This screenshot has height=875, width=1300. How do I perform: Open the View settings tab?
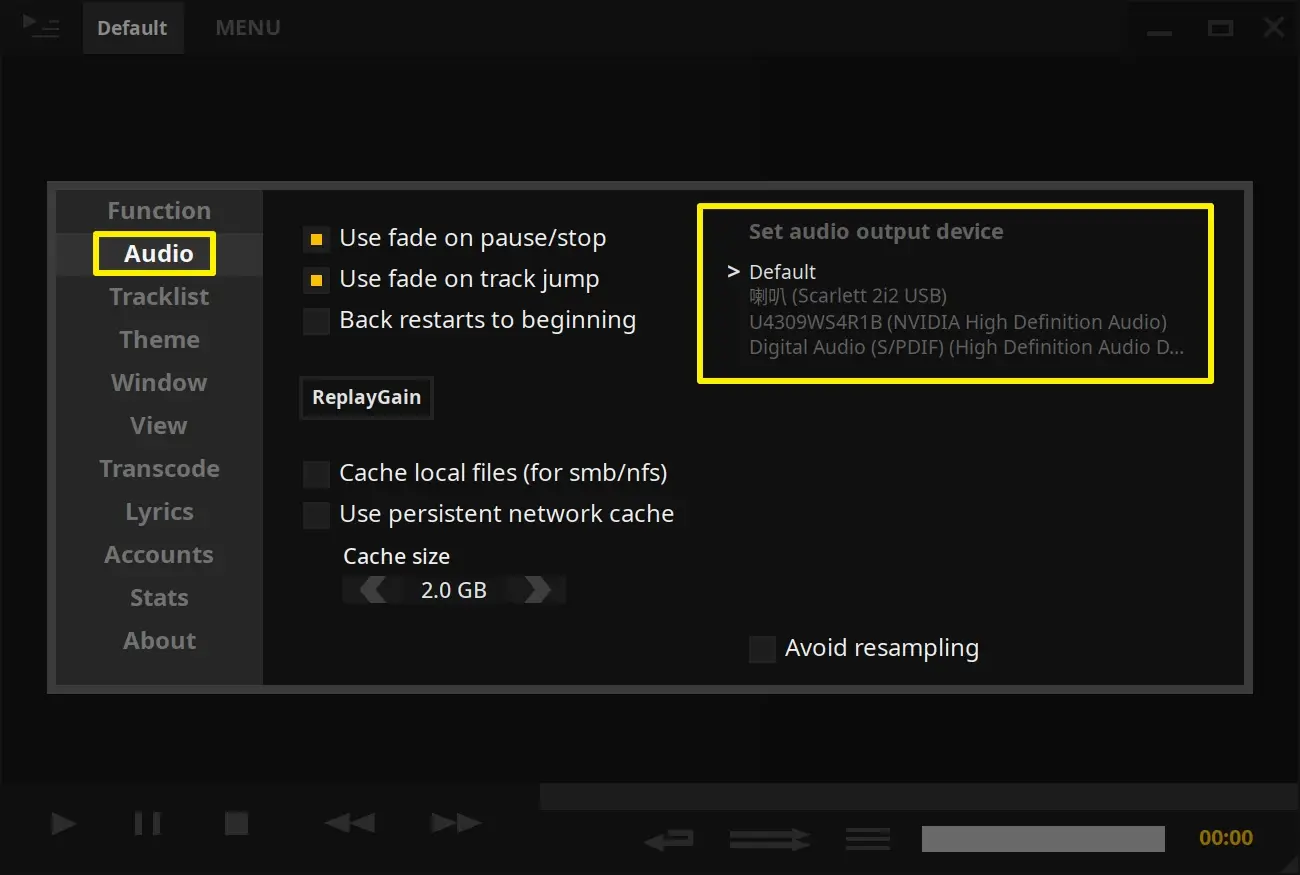pyautogui.click(x=159, y=426)
